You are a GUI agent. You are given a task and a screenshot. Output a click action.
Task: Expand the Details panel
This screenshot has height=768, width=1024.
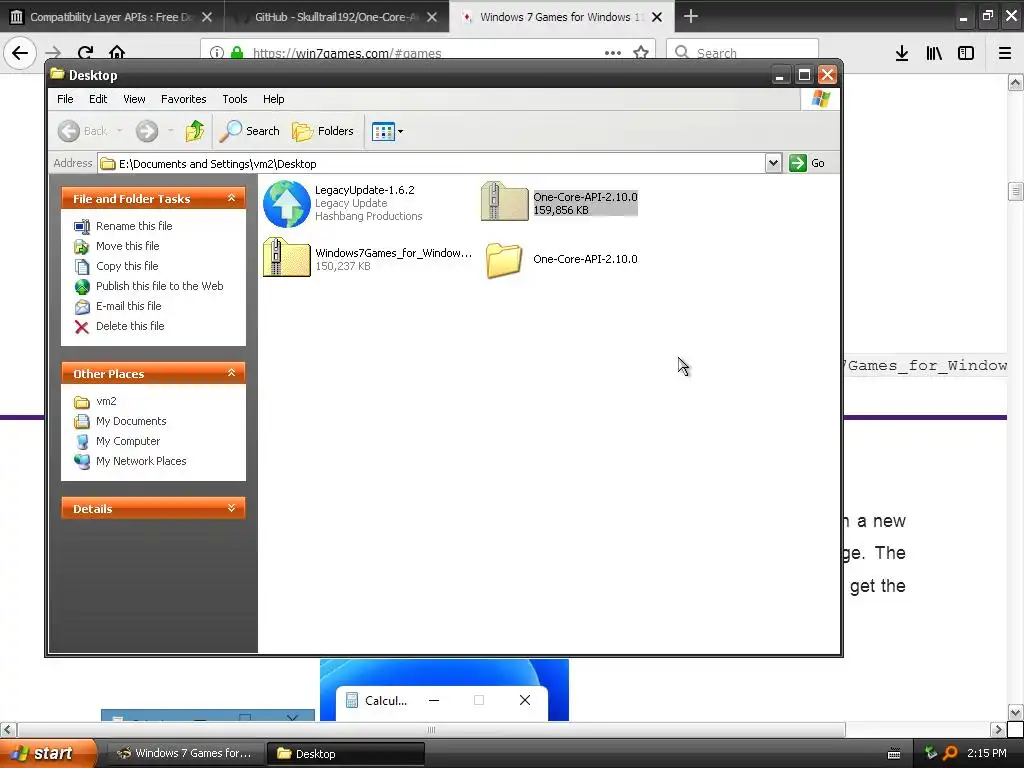click(x=231, y=508)
